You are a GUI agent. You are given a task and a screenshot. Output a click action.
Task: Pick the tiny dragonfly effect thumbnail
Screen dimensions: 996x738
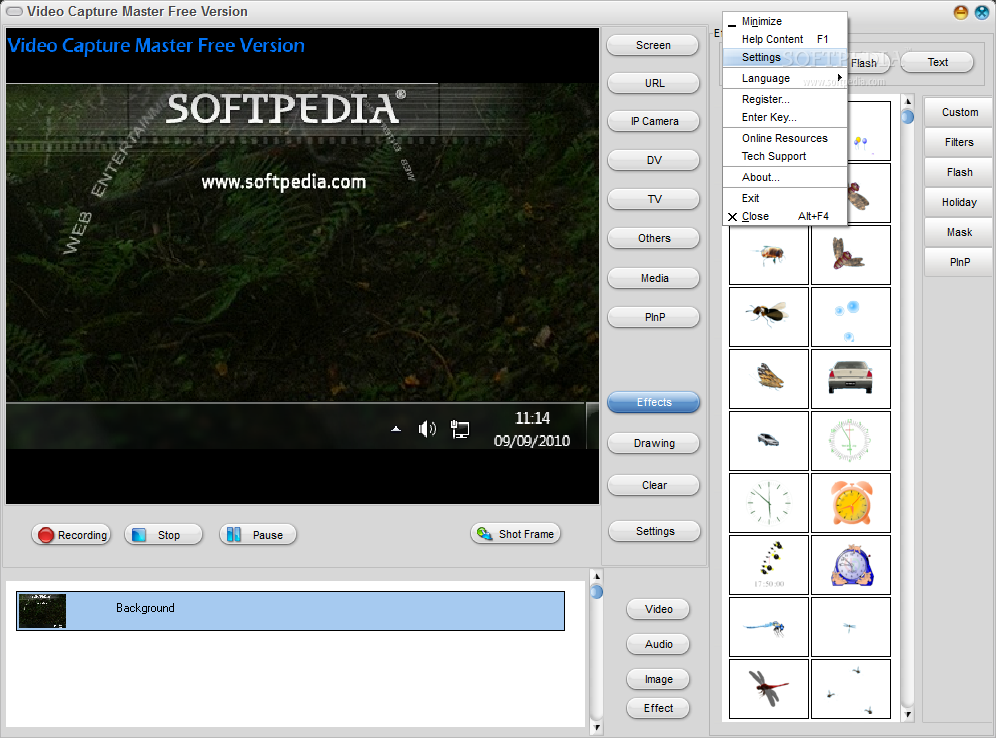point(851,626)
